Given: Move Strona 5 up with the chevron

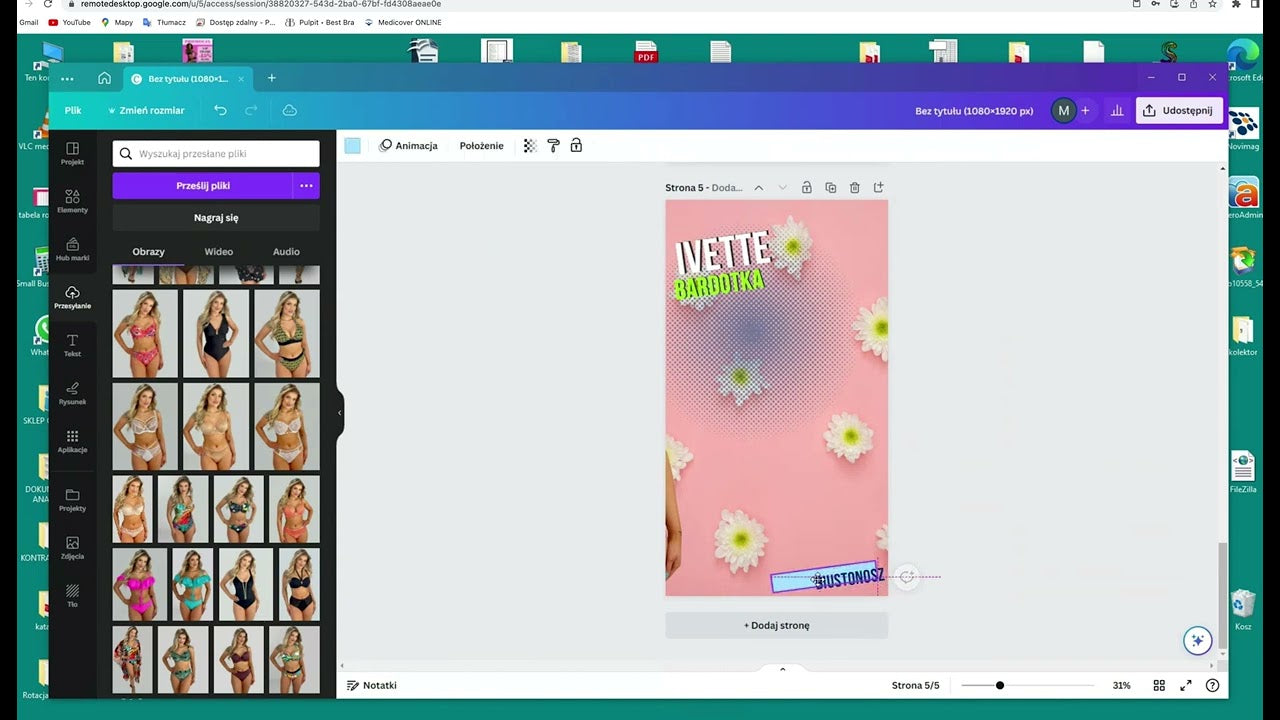Looking at the screenshot, I should pos(759,187).
